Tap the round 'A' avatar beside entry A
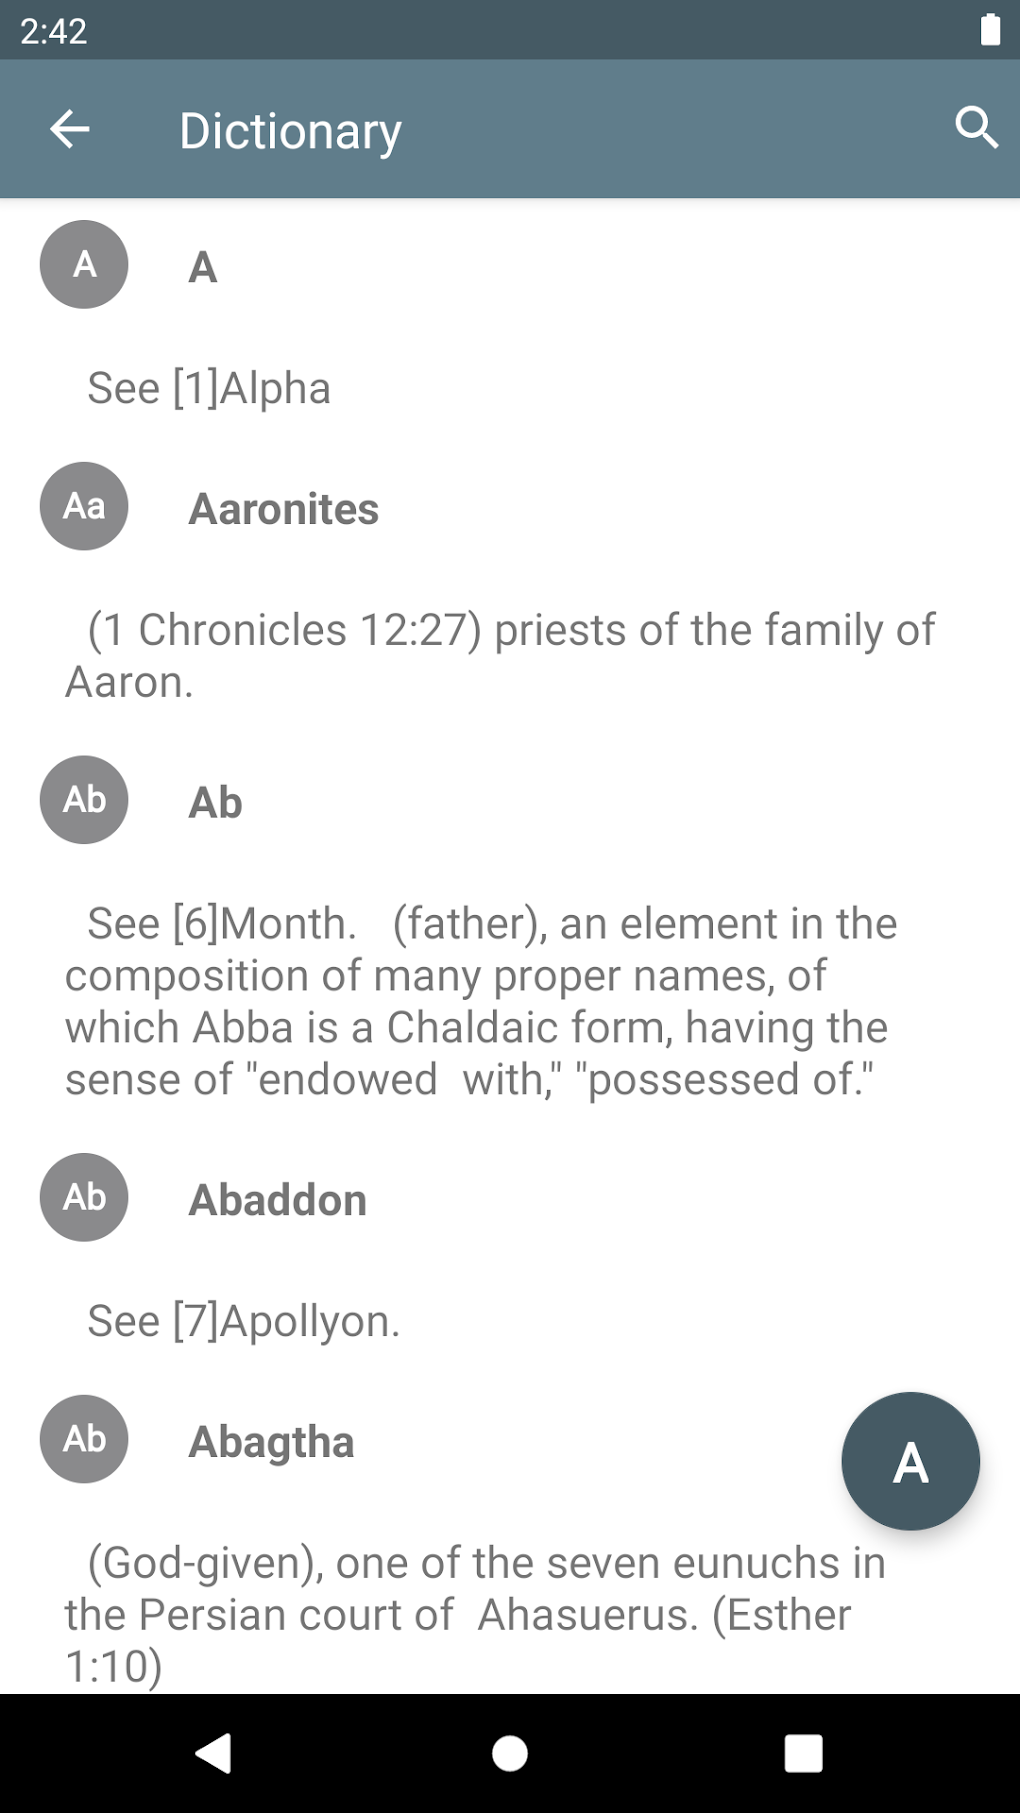Screen dimensions: 1020x1813 (x=84, y=265)
